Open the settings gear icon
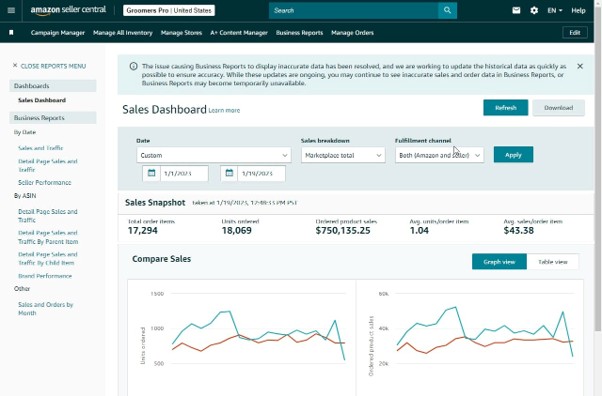The height and width of the screenshot is (396, 602). click(x=534, y=10)
